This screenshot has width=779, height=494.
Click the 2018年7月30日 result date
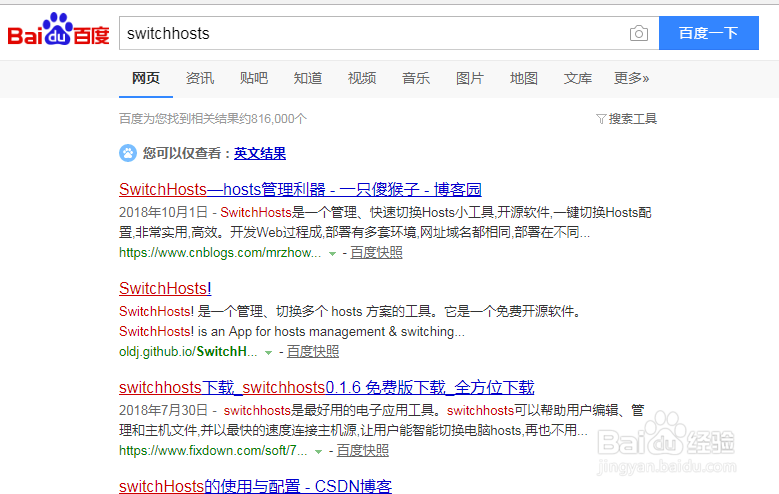163,411
